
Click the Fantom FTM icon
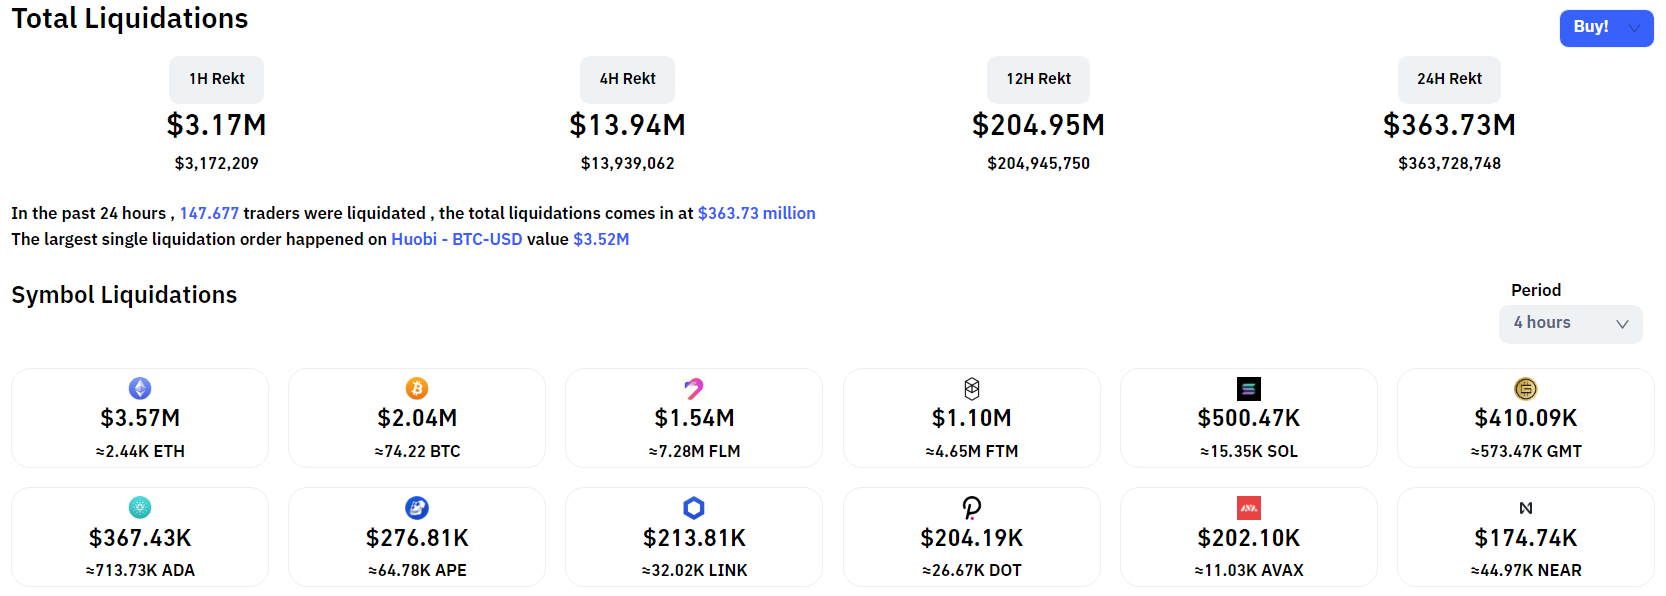[x=971, y=389]
